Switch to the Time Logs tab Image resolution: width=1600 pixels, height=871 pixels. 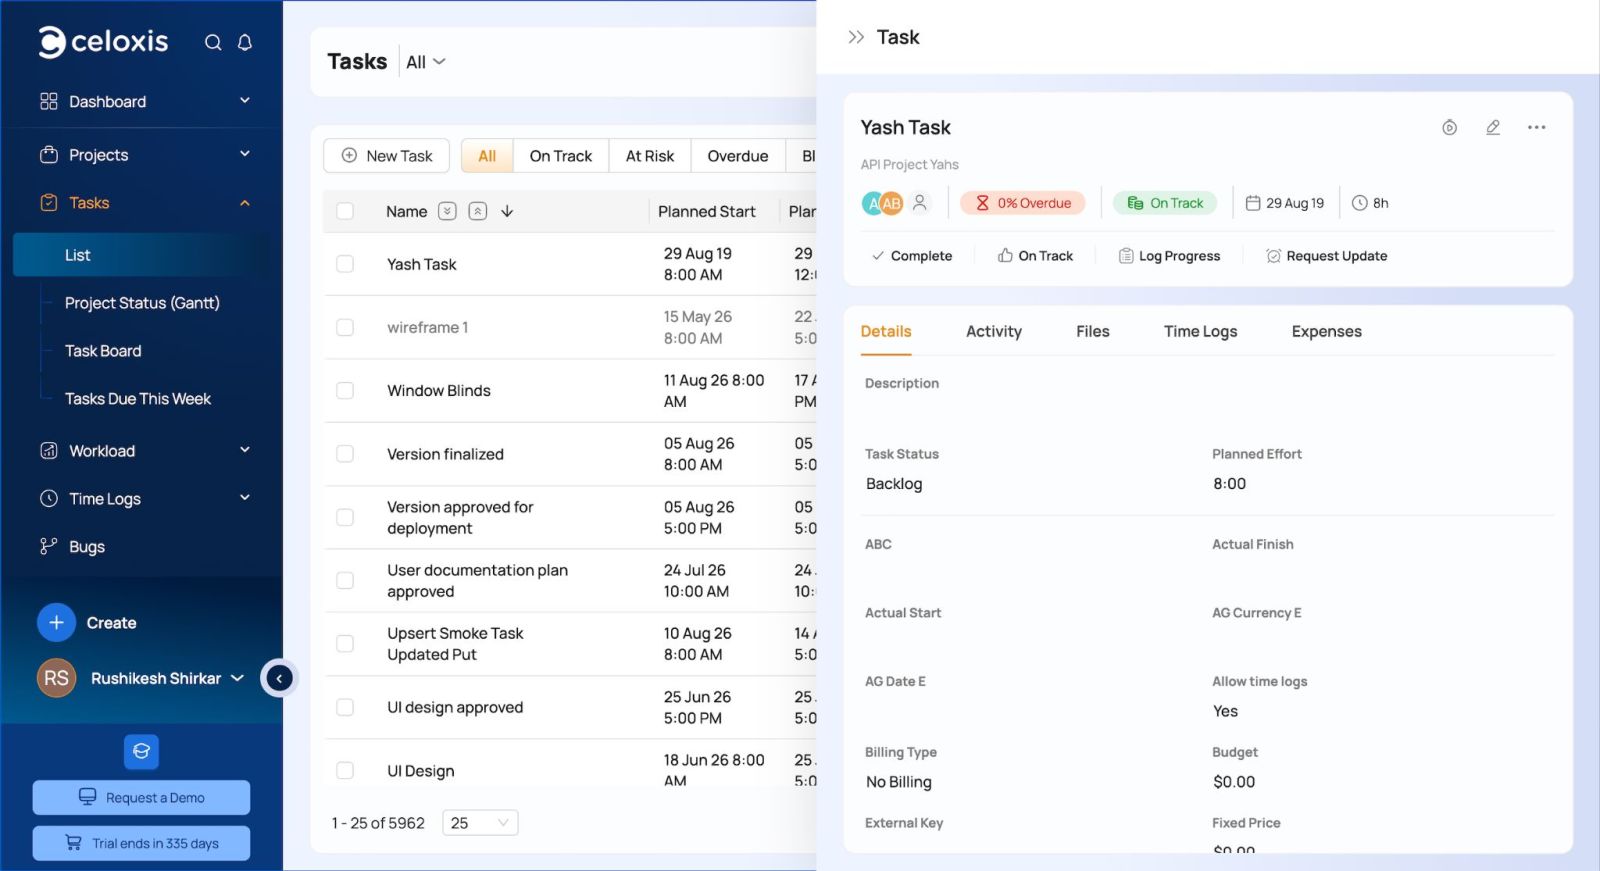[x=1200, y=331]
